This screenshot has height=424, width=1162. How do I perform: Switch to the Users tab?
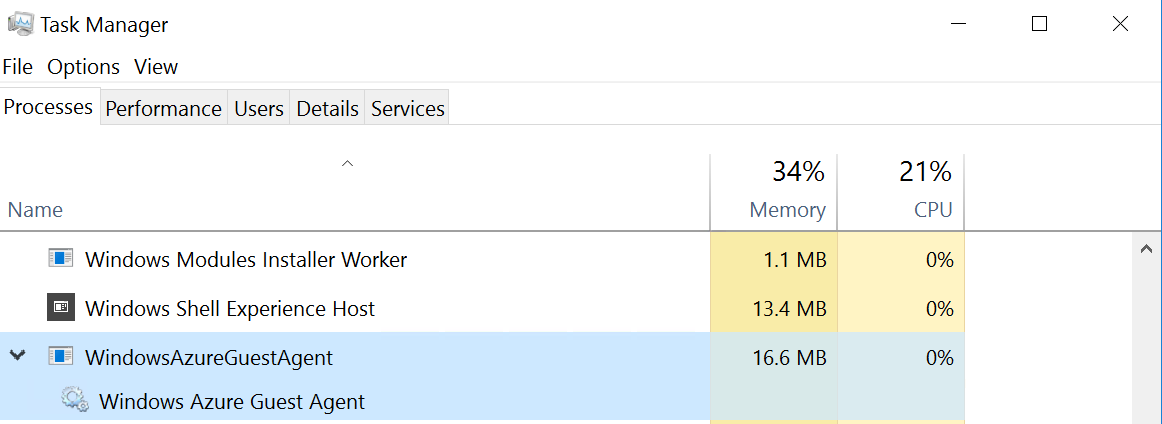pyautogui.click(x=259, y=108)
